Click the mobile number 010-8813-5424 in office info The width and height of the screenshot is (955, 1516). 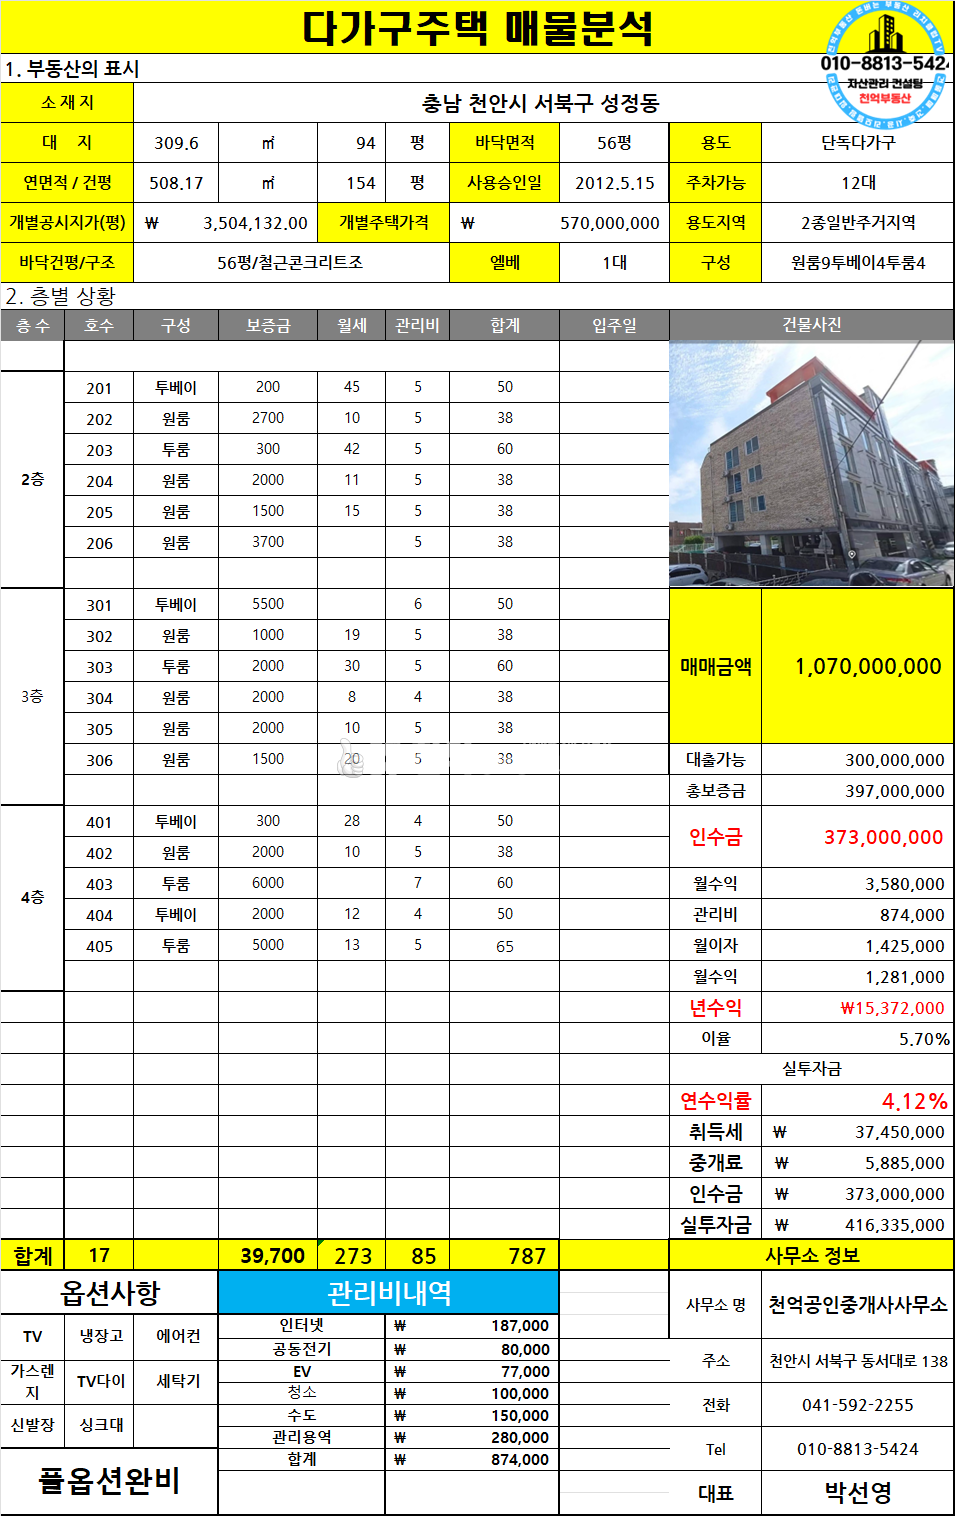[x=858, y=1449]
